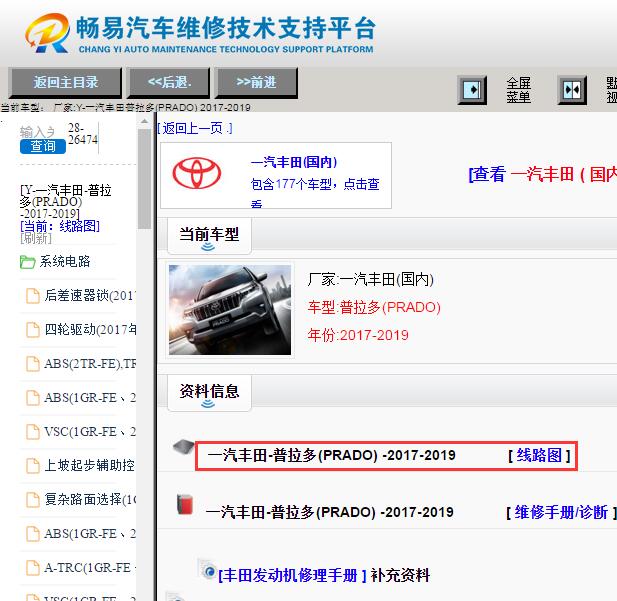Click the full-screen menu toggle icon
The height and width of the screenshot is (601, 617).
point(472,90)
